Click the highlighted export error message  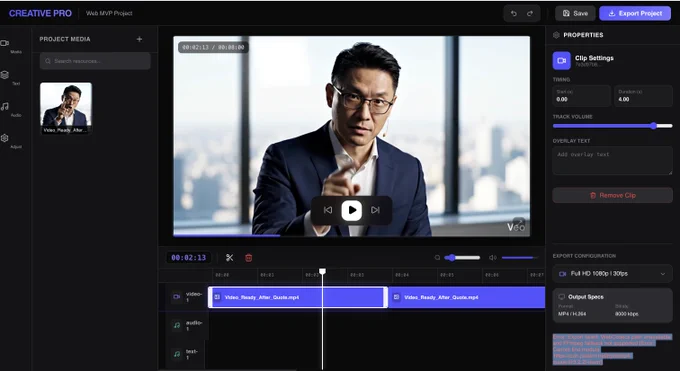coord(612,349)
